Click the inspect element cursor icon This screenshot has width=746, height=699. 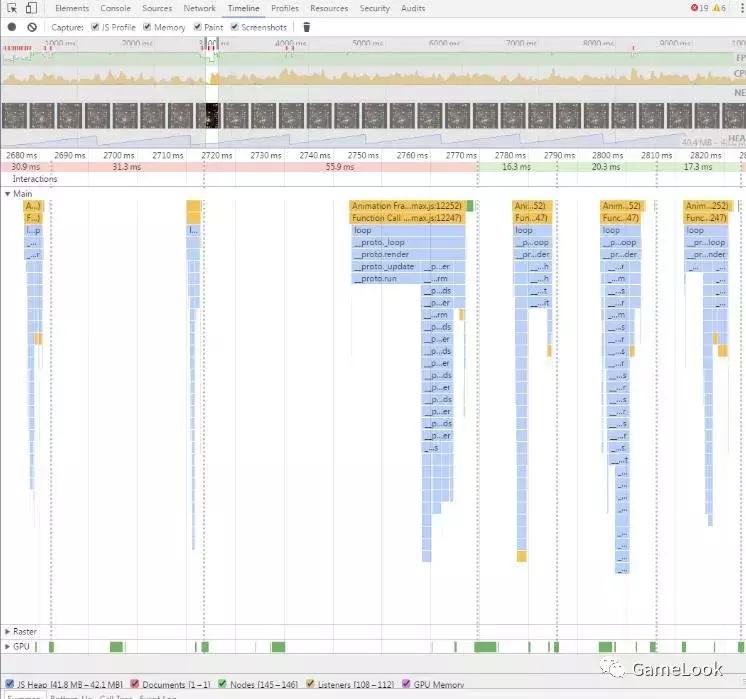pyautogui.click(x=11, y=8)
